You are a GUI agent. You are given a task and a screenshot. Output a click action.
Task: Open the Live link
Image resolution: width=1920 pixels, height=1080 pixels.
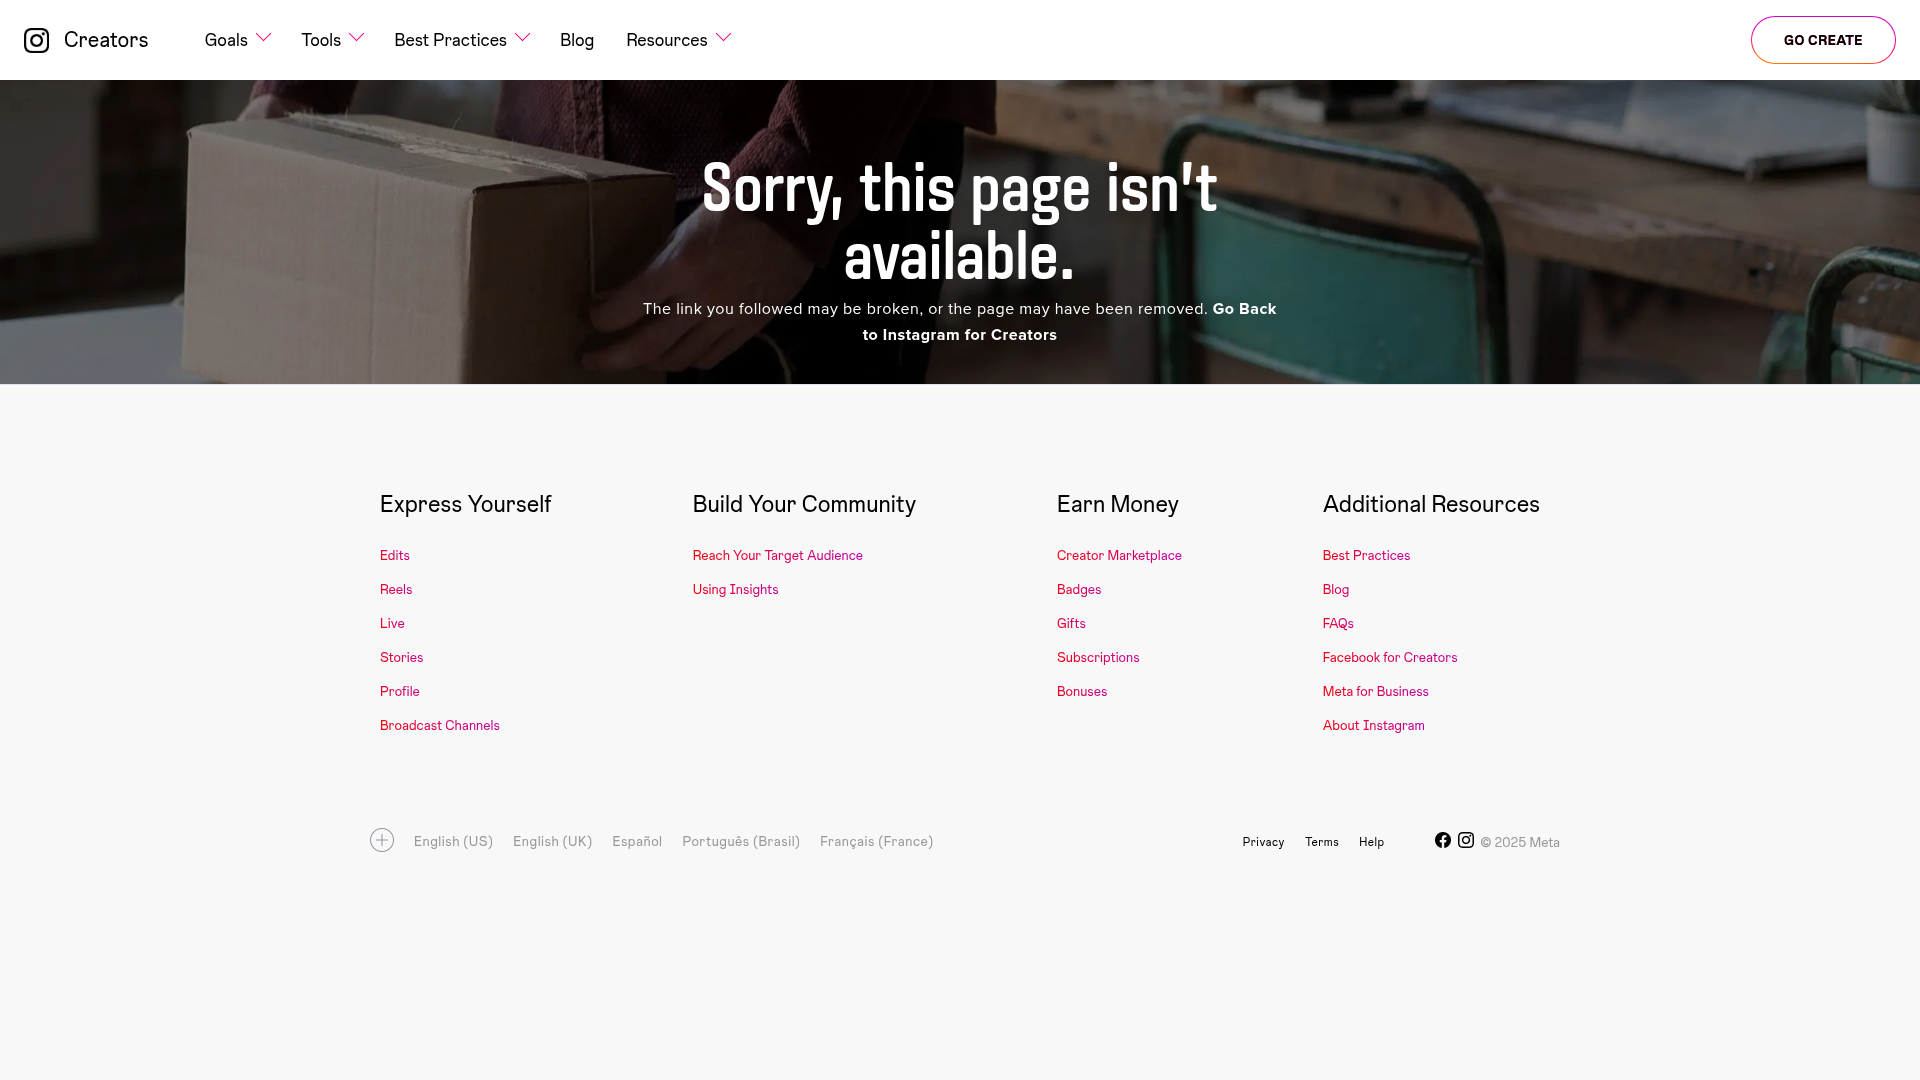[x=392, y=623]
